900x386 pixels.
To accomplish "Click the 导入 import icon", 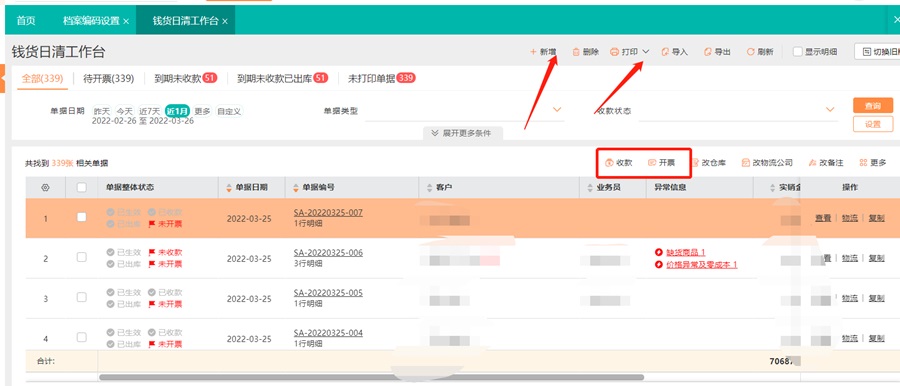I will click(665, 52).
